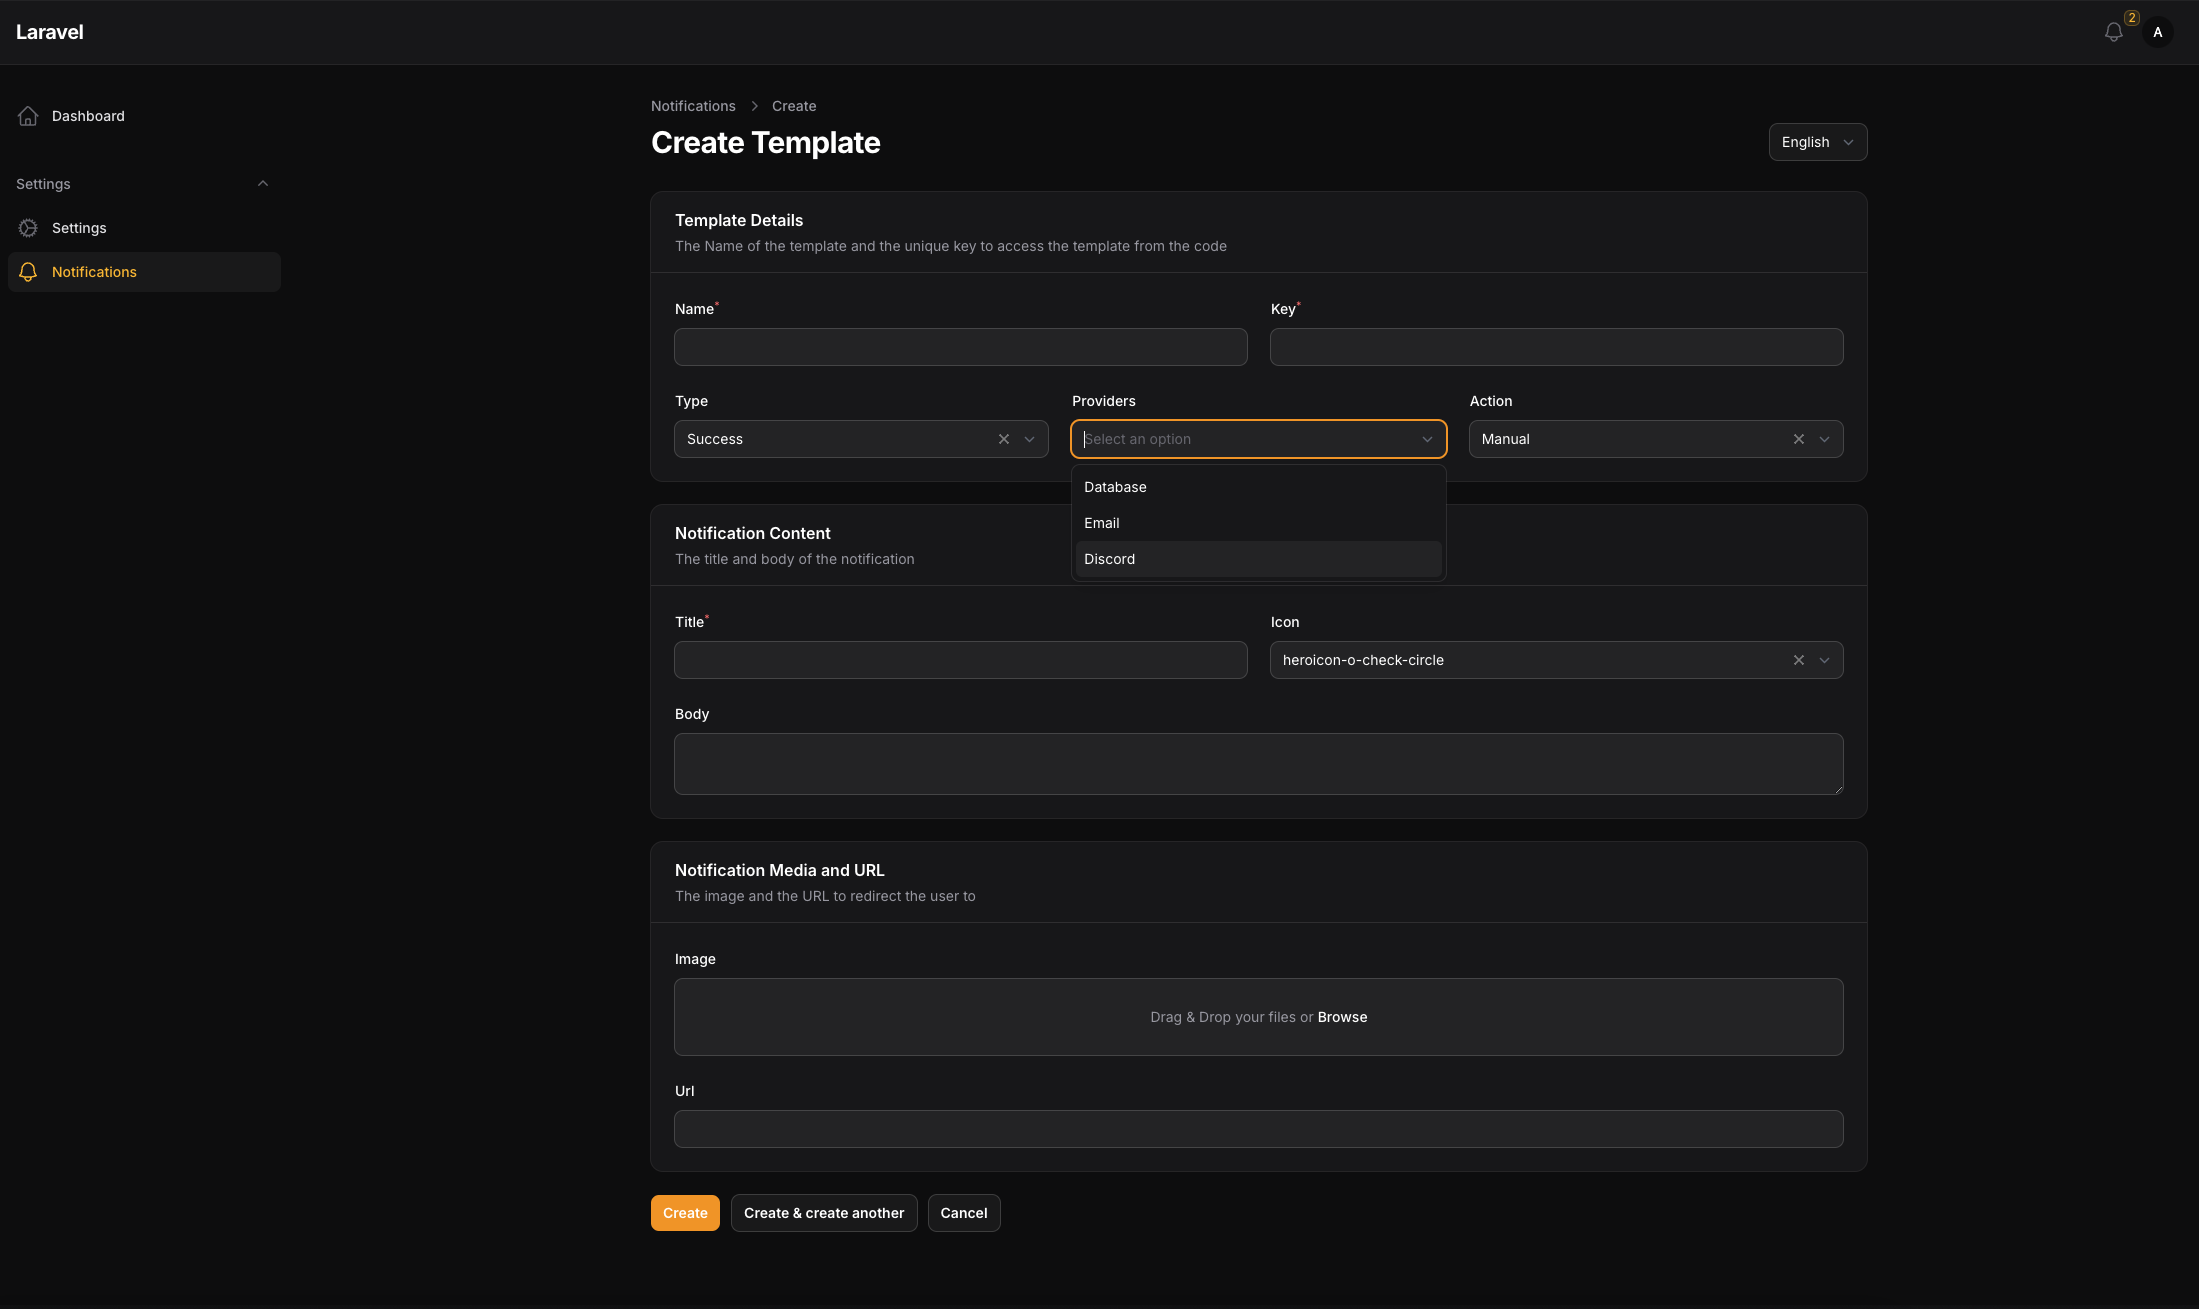Open the English language dropdown

click(1817, 142)
